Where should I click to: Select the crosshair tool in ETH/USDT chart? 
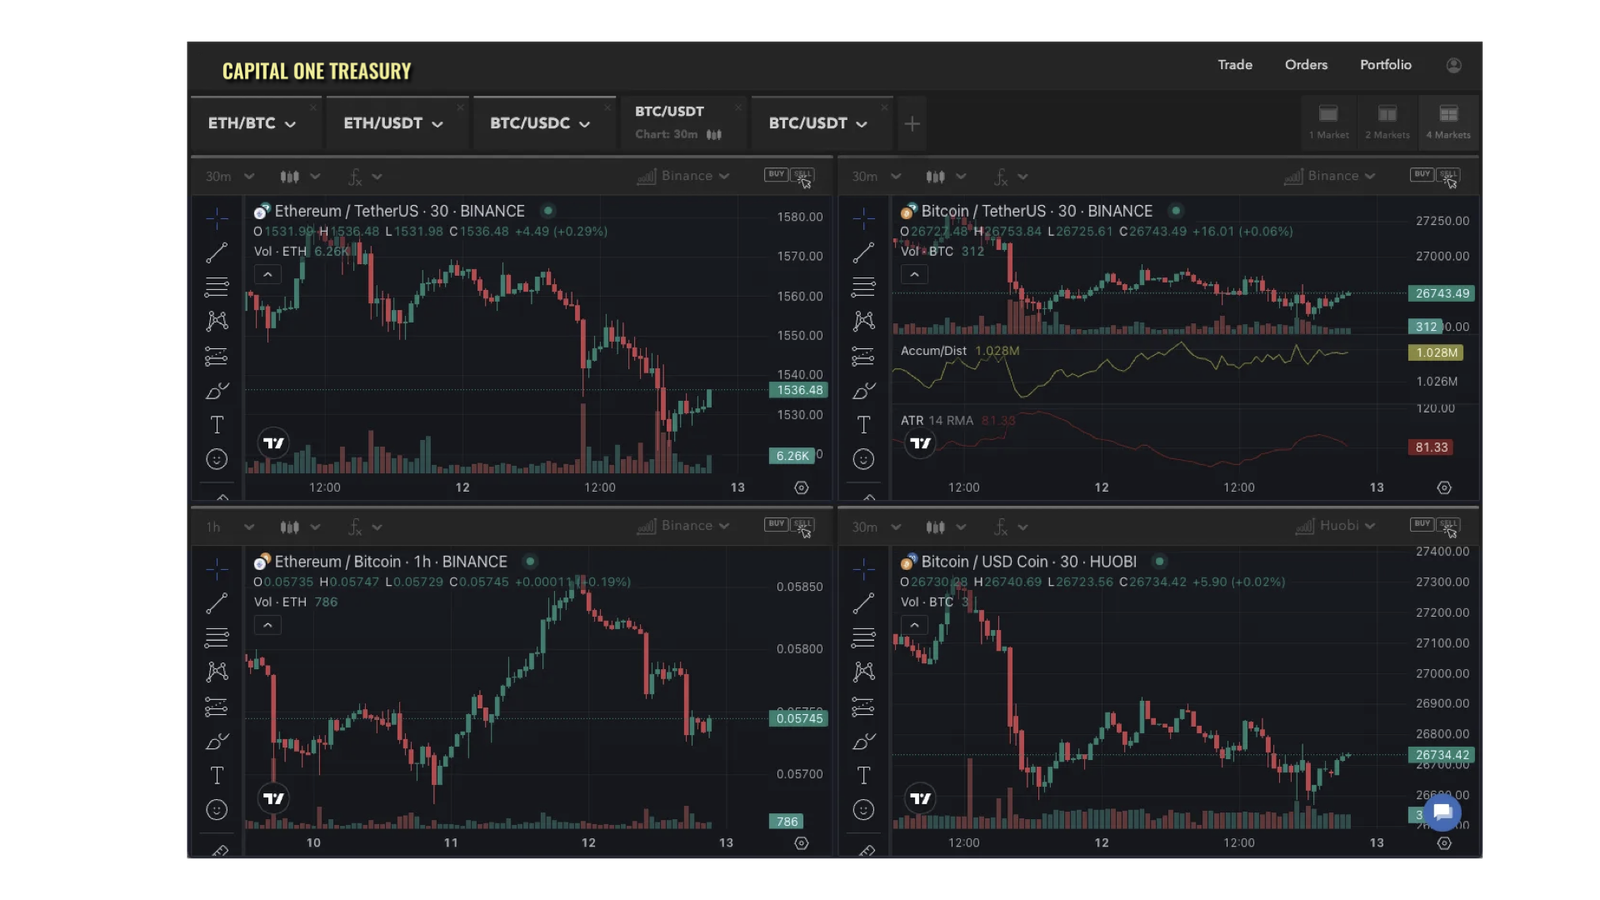[x=217, y=217]
